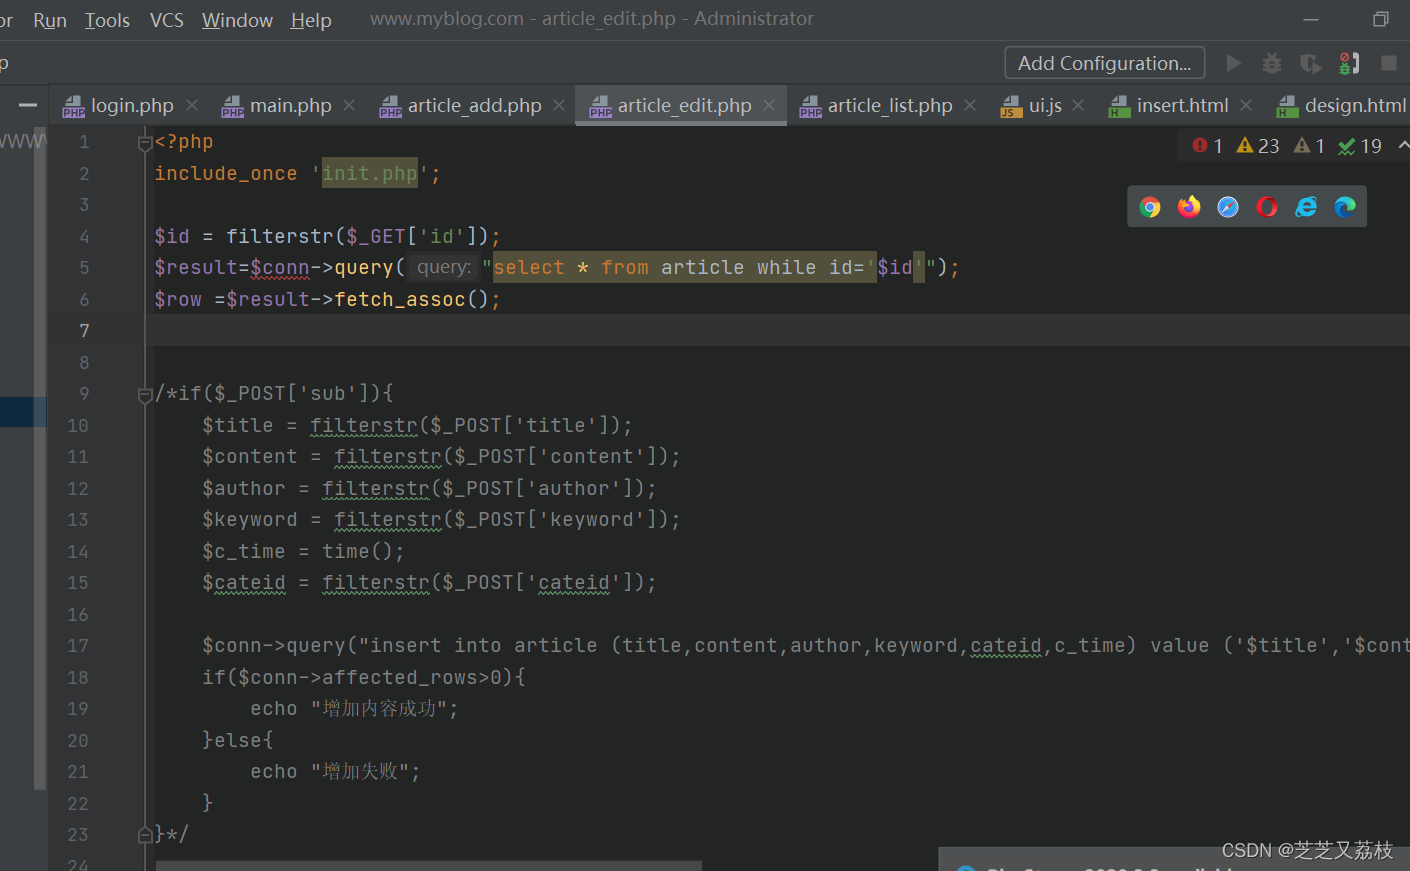
Task: Click the weak warning indicator showing 1
Action: click(1309, 146)
